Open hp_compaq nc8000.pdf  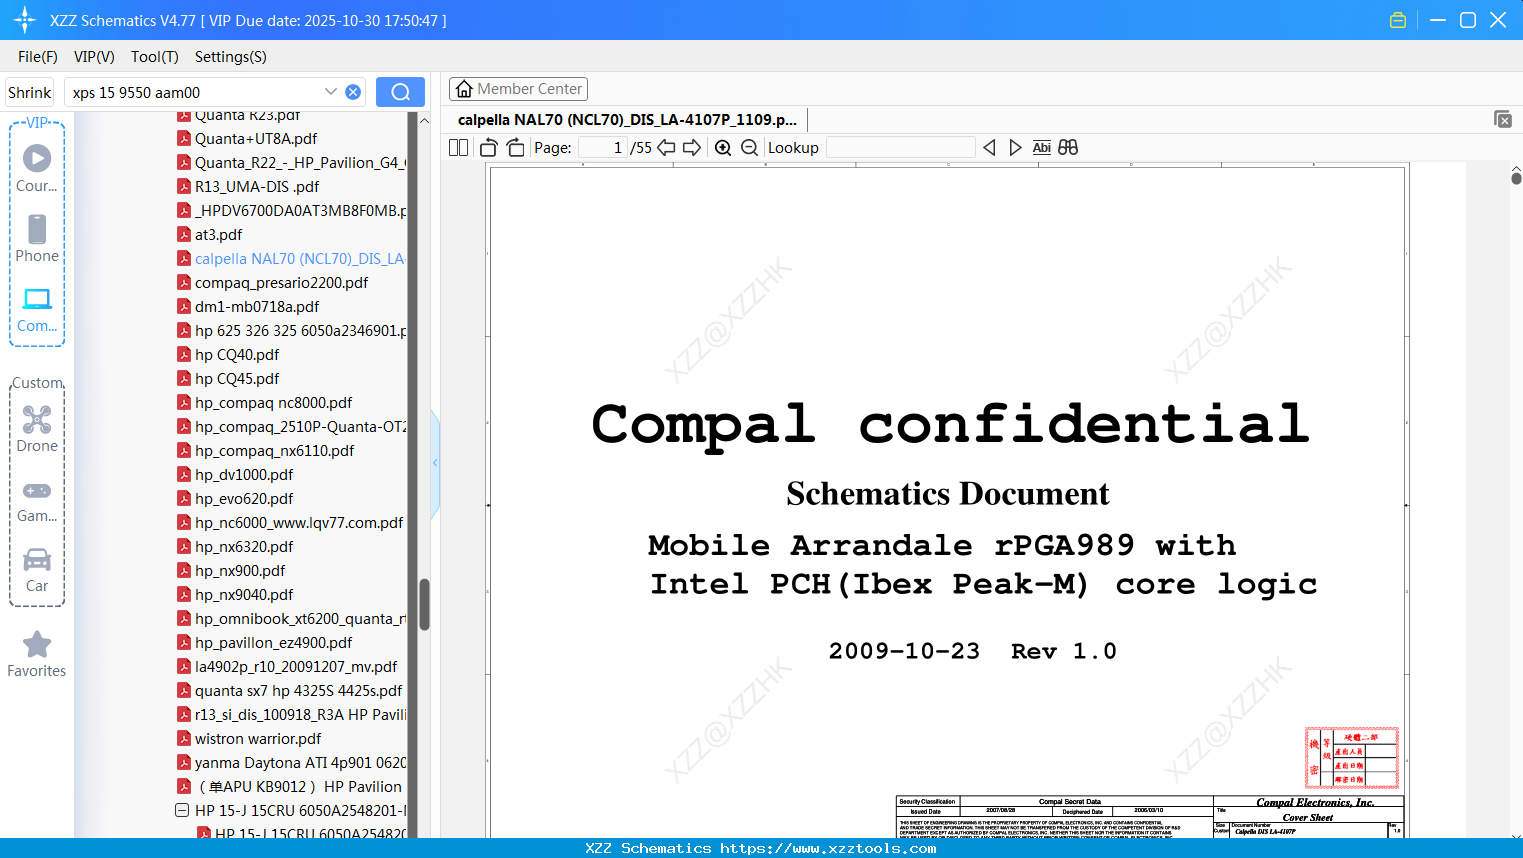point(273,403)
